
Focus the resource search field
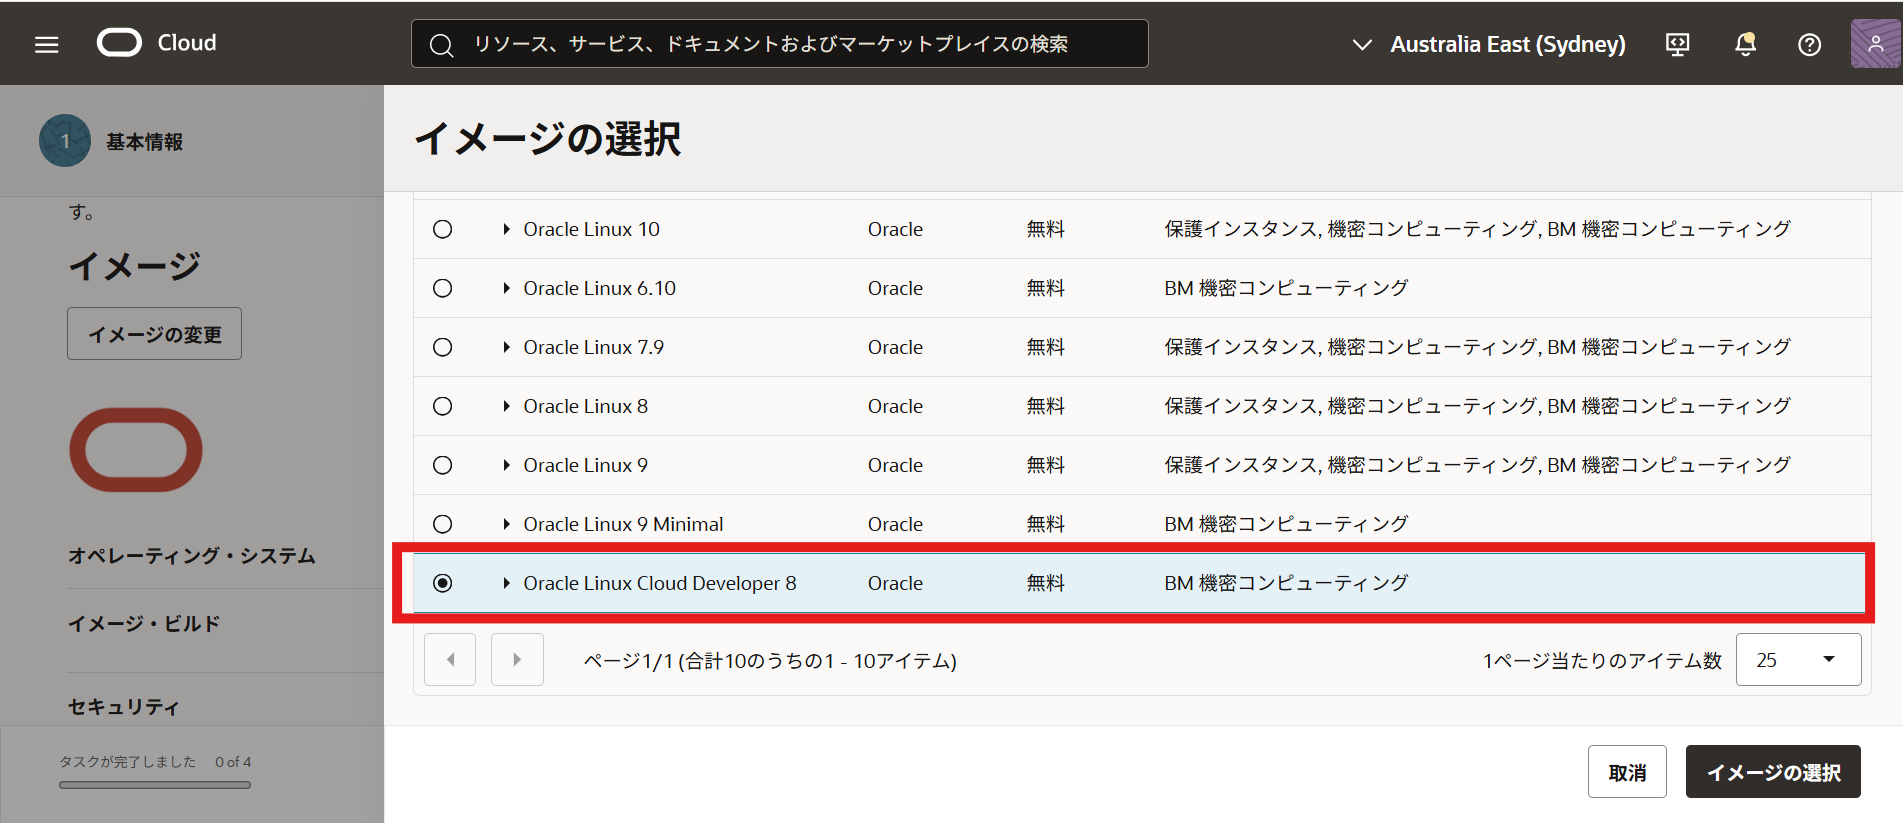click(779, 44)
